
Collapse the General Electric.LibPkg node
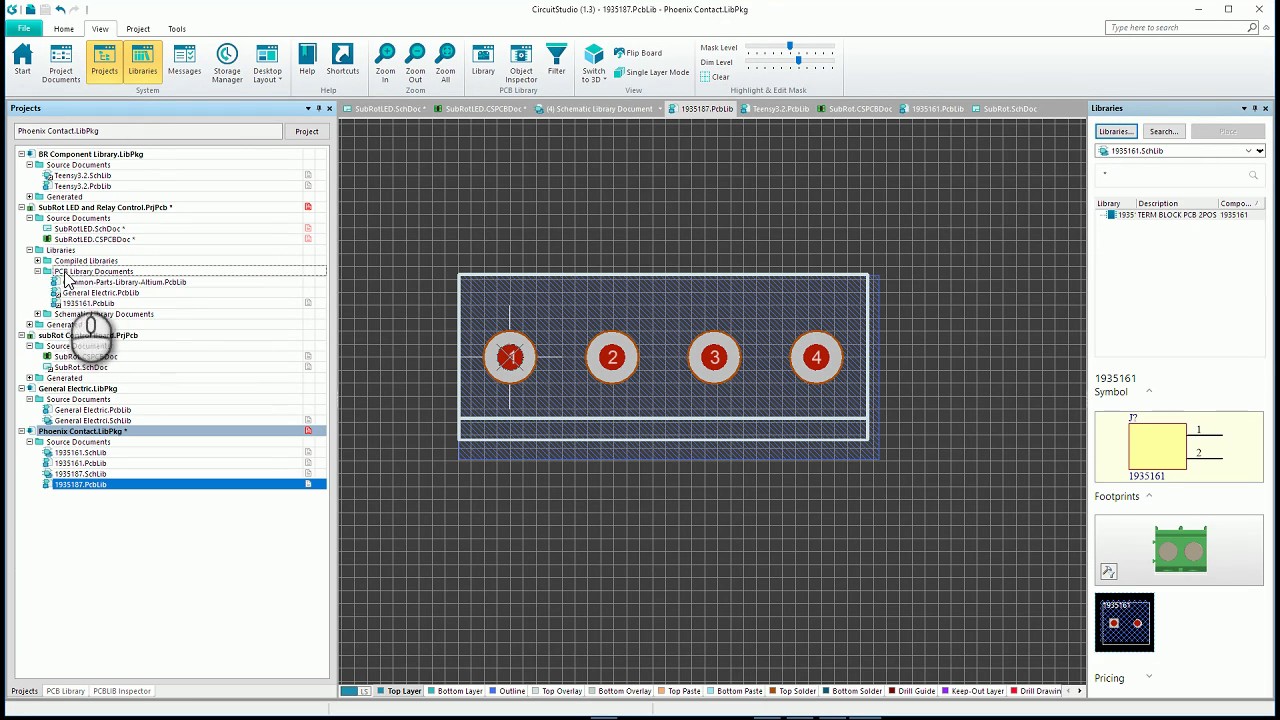click(x=21, y=388)
